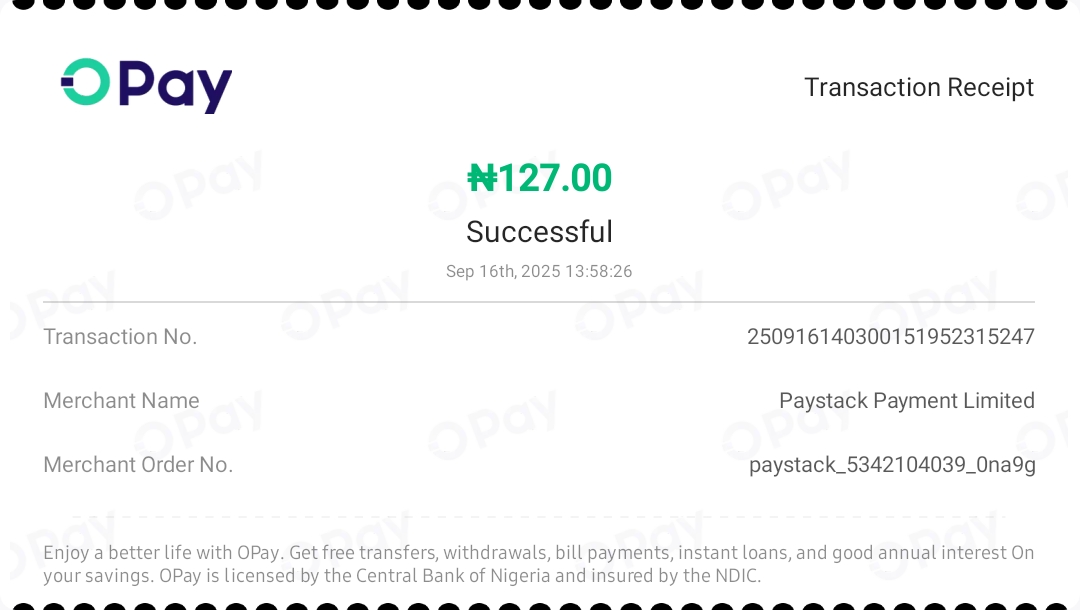This screenshot has width=1080, height=610.
Task: Click the ₦127.00 amount figure
Action: point(539,178)
